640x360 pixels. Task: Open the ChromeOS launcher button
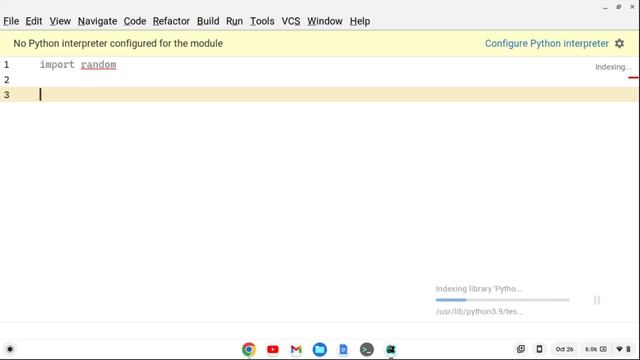[x=10, y=349]
